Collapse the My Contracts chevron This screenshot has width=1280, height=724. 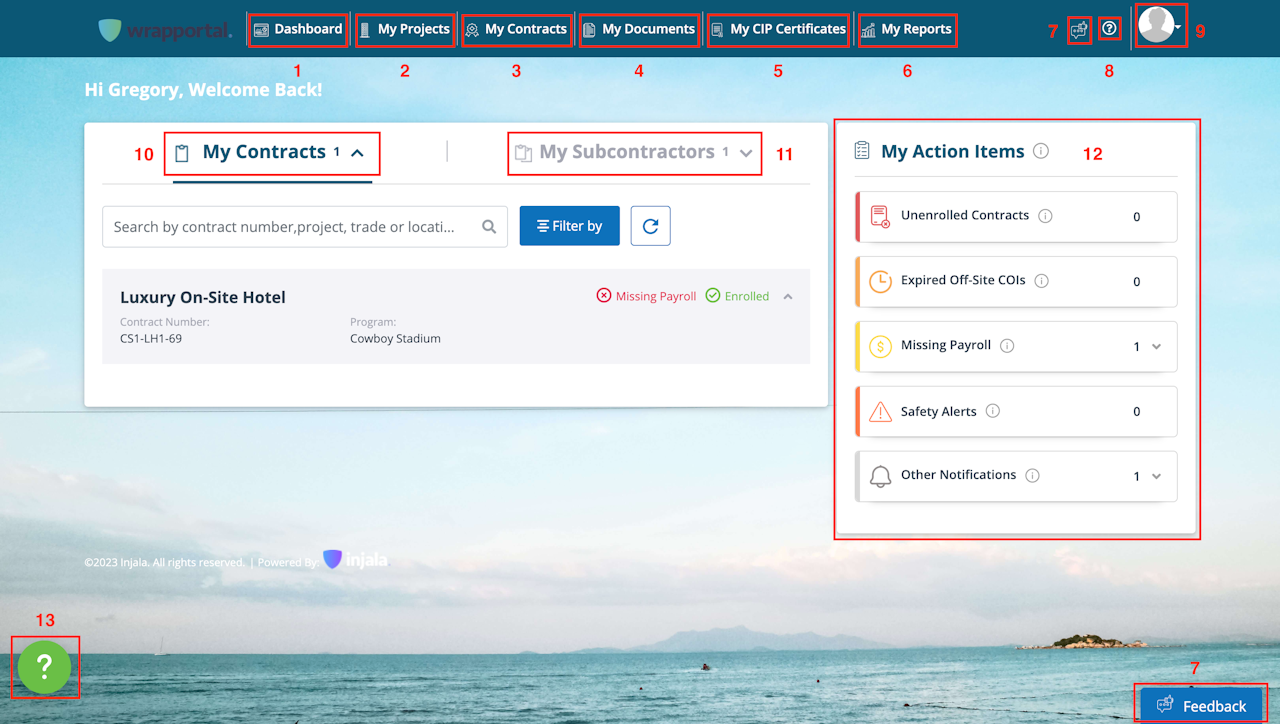tap(357, 153)
